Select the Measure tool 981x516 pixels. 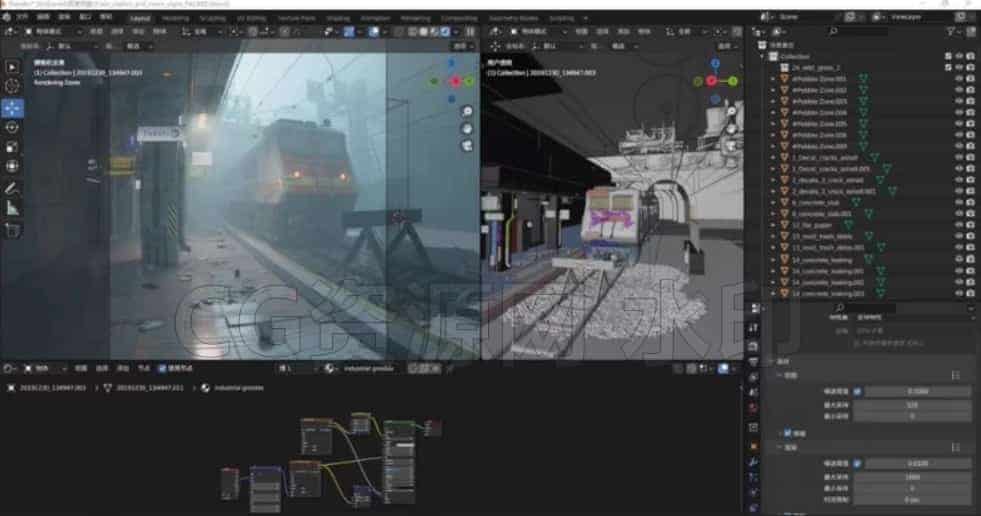[x=12, y=208]
